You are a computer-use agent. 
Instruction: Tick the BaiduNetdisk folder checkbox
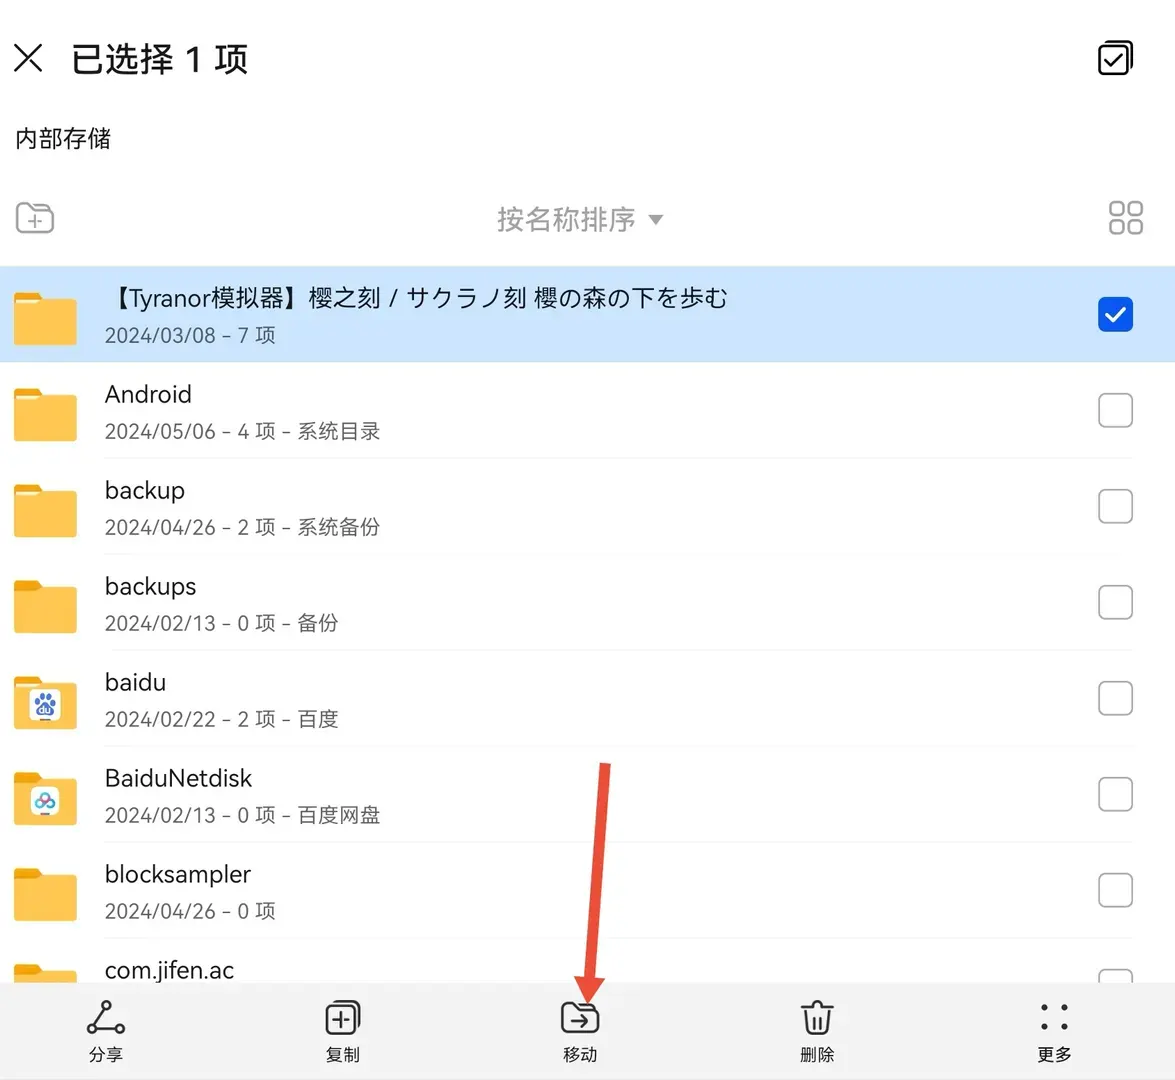click(1115, 794)
